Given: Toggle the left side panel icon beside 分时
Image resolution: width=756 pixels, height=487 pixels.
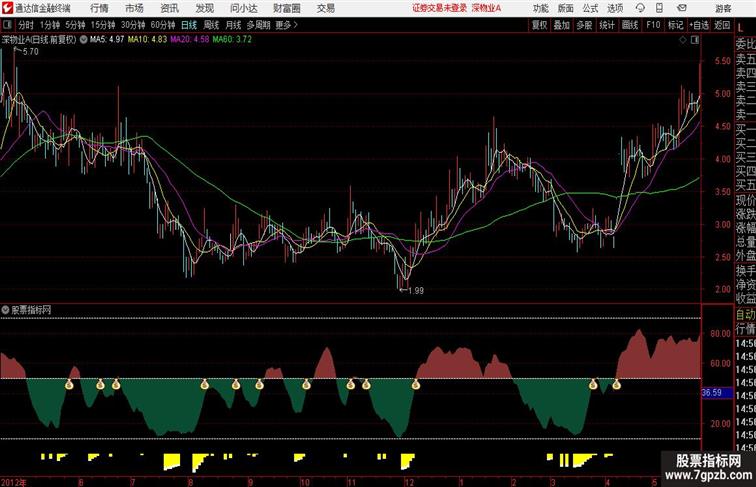Looking at the screenshot, I should (7, 25).
